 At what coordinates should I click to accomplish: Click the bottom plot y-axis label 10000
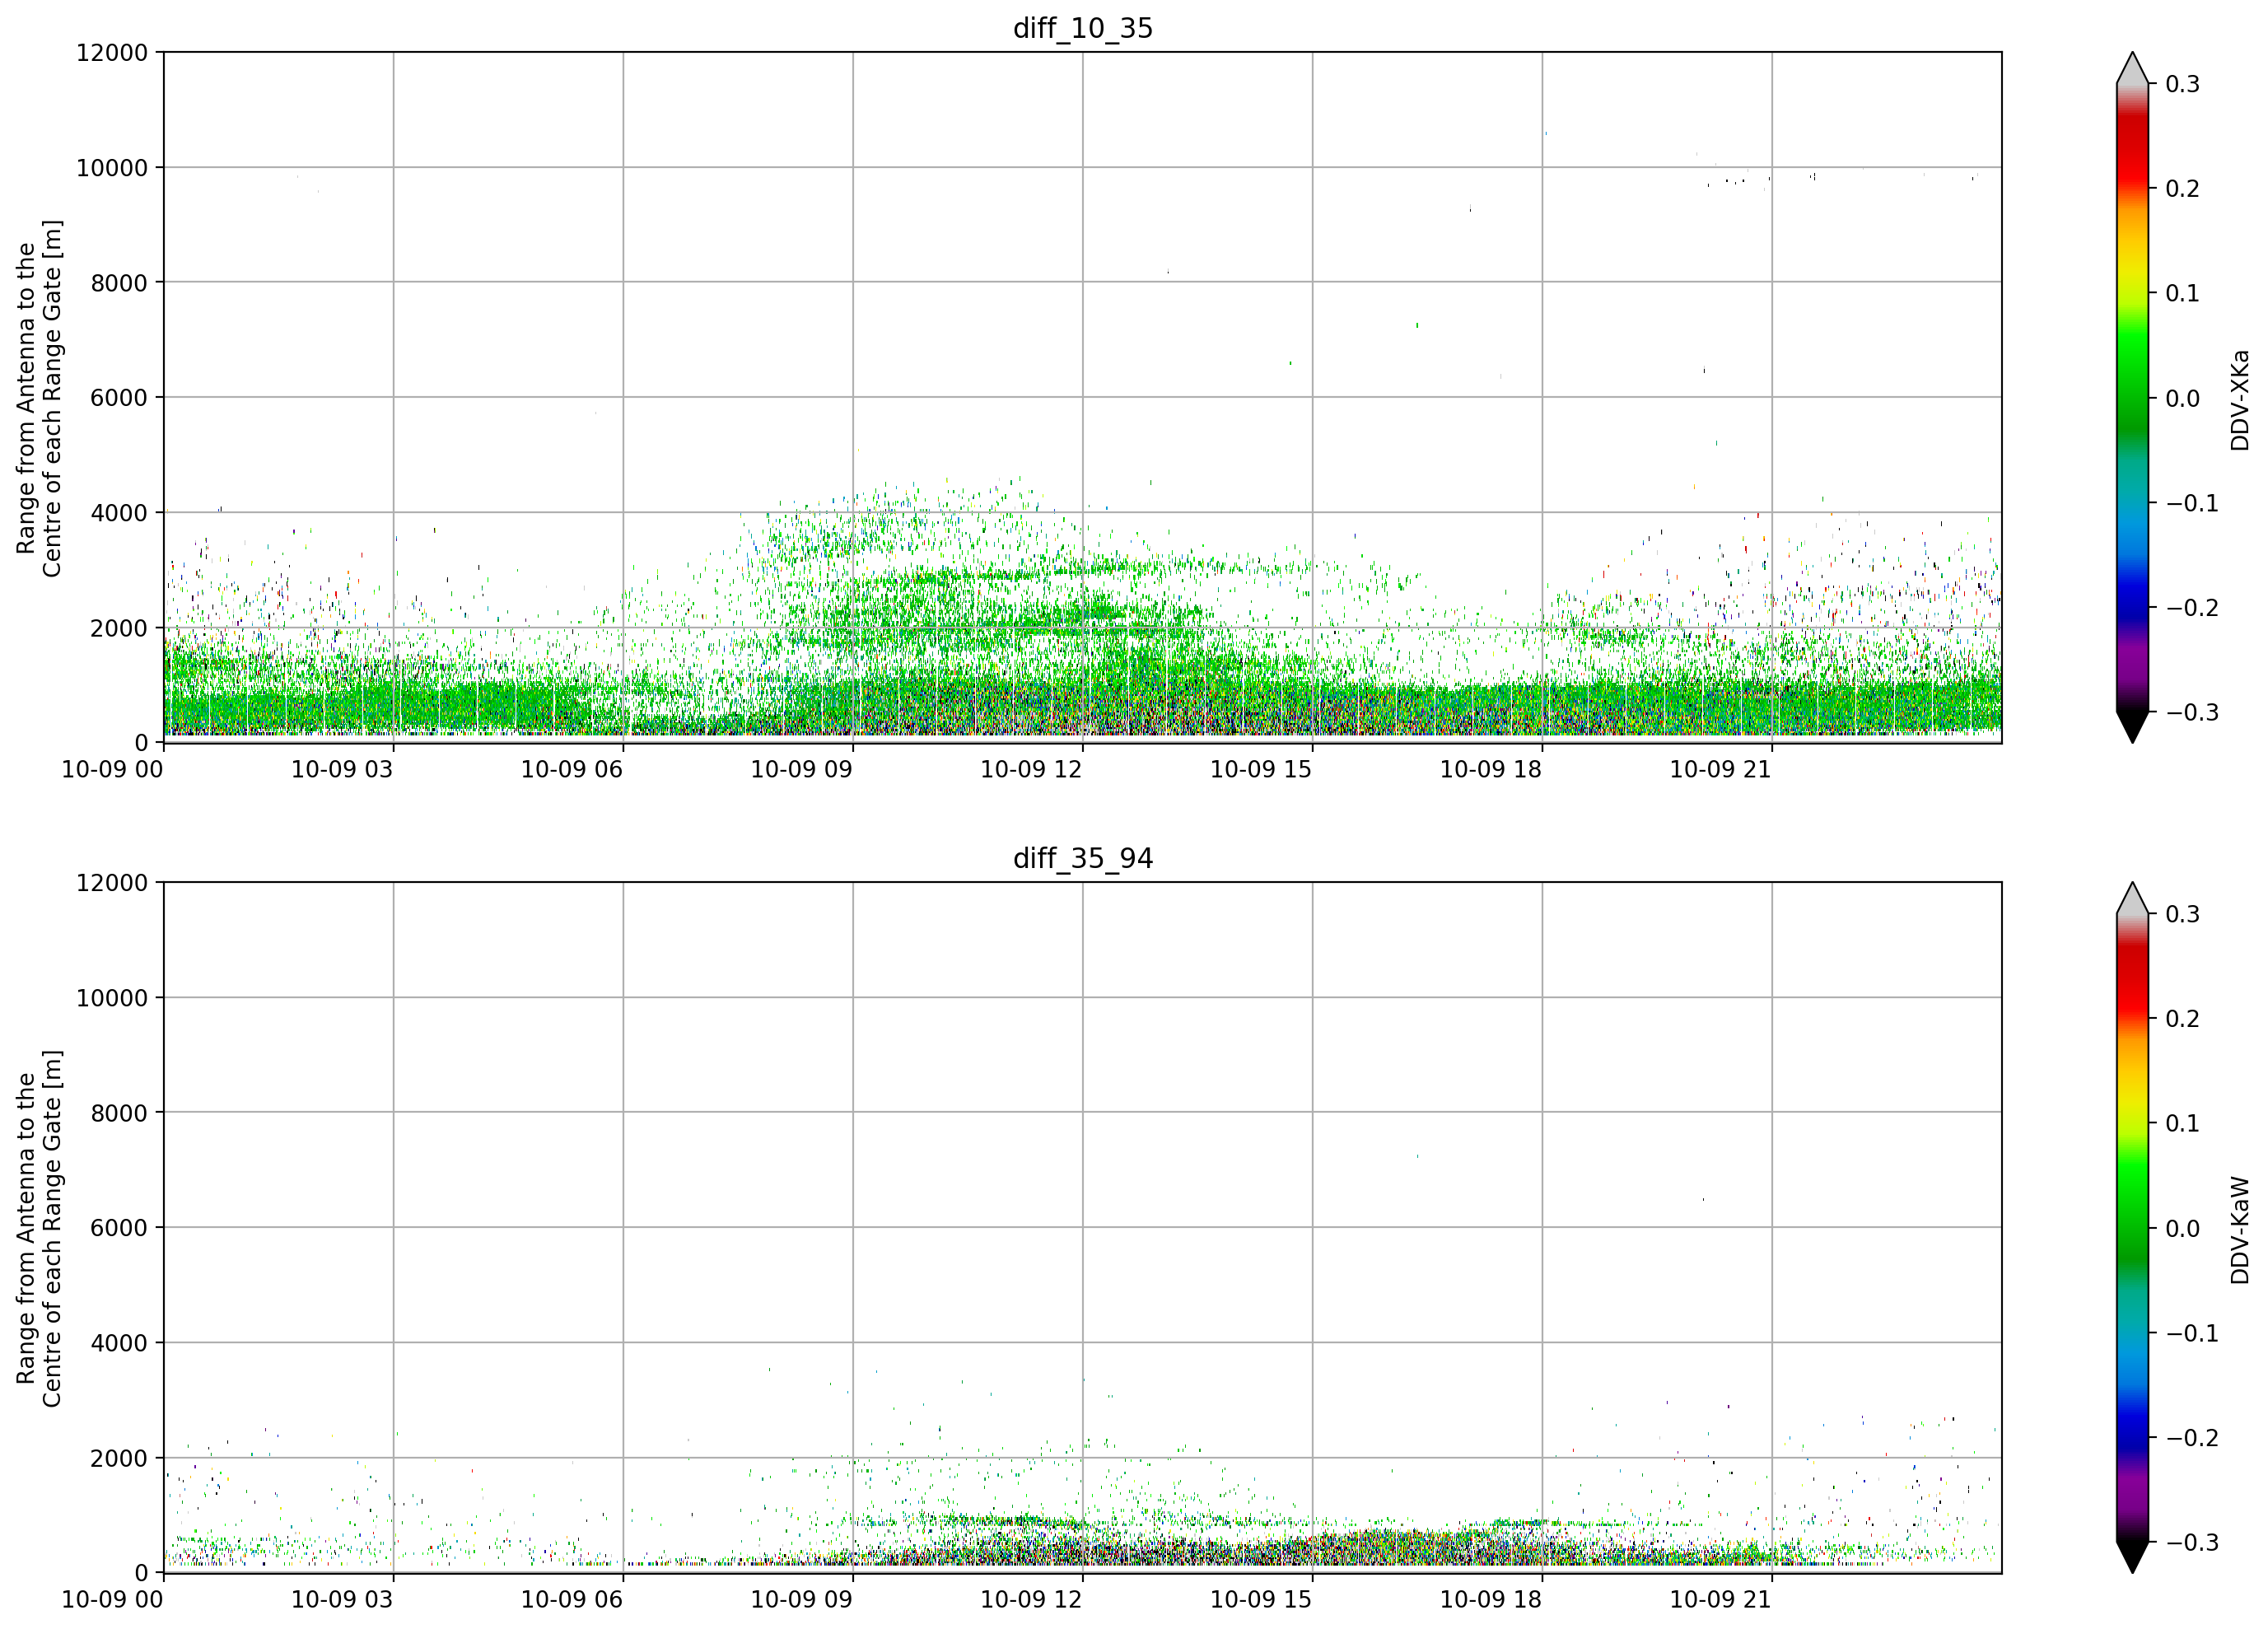pos(112,998)
